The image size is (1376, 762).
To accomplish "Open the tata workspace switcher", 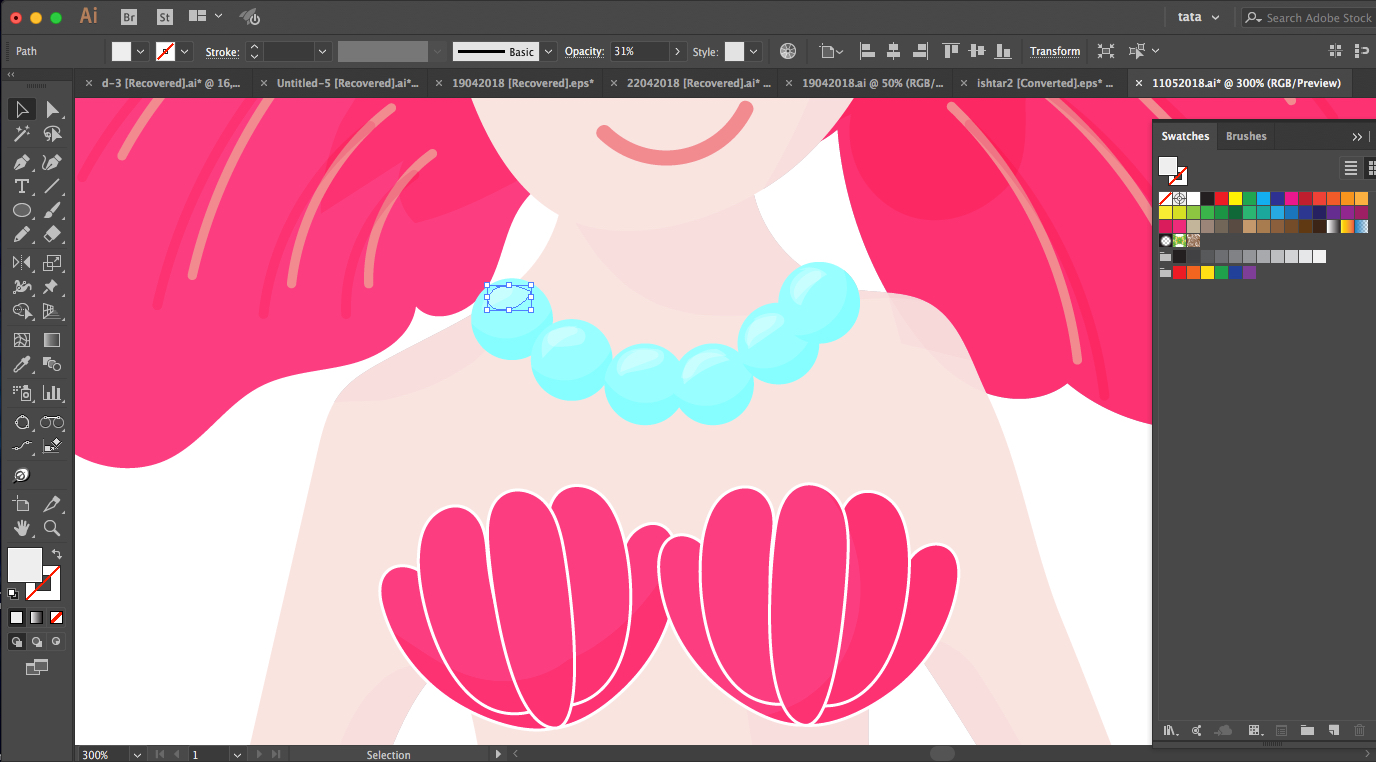I will click(x=1198, y=17).
